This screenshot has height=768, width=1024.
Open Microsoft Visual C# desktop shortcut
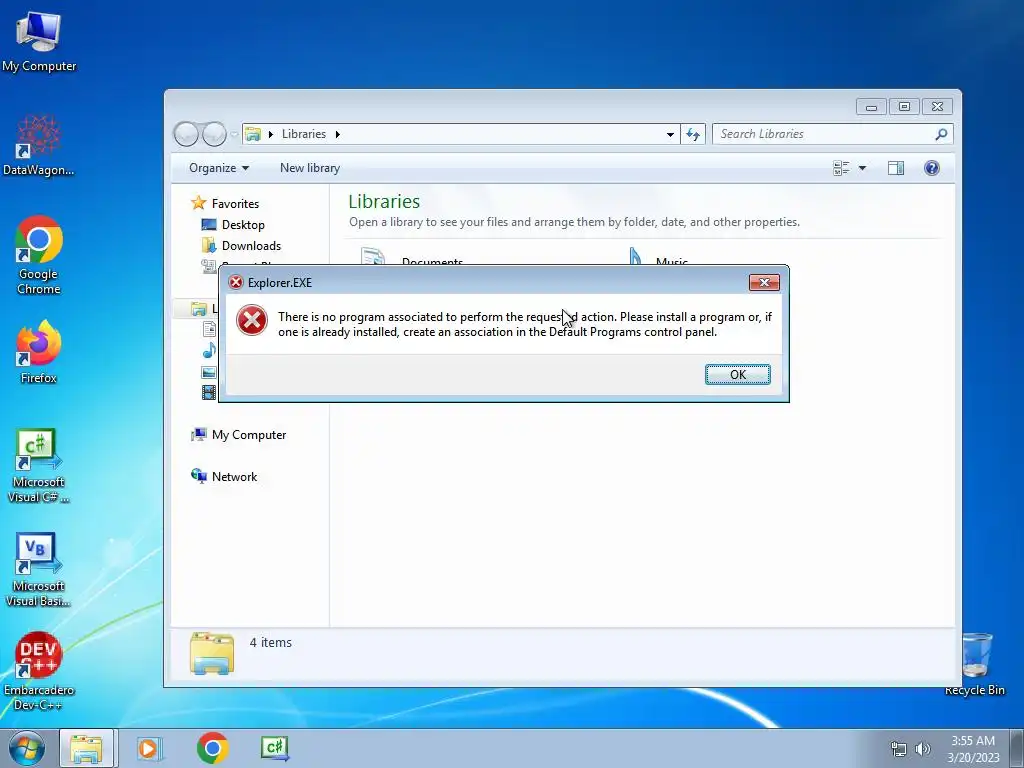pyautogui.click(x=39, y=466)
